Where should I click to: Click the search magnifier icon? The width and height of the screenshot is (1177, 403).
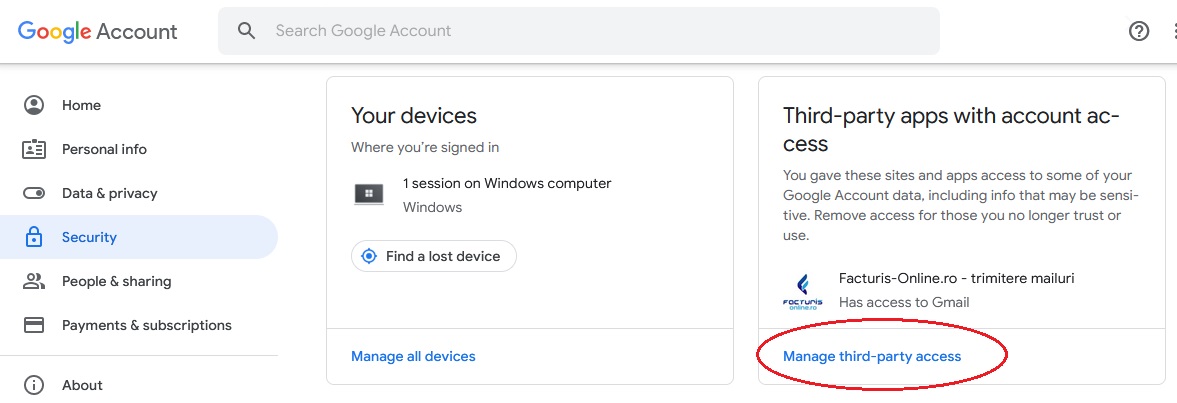click(246, 31)
